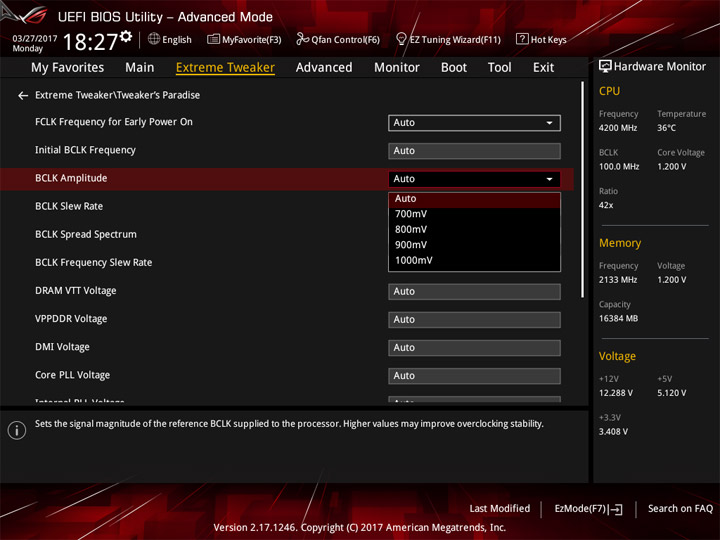The image size is (720, 540).
Task: Click +5V reading 5.120 V
Action: (x=671, y=393)
